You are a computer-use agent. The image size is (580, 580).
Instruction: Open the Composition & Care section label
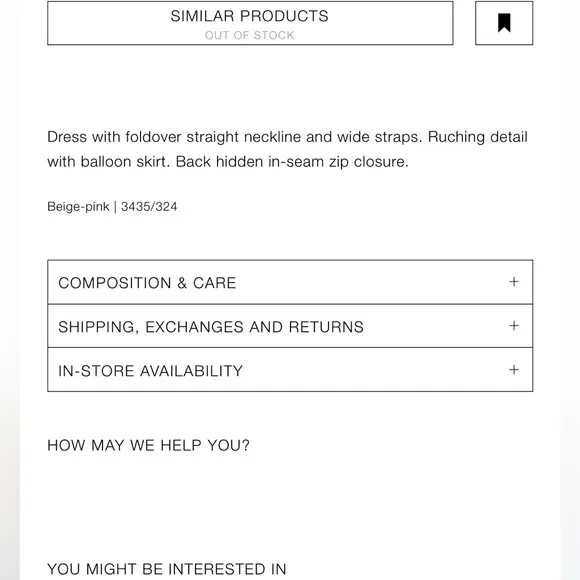[x=147, y=283]
